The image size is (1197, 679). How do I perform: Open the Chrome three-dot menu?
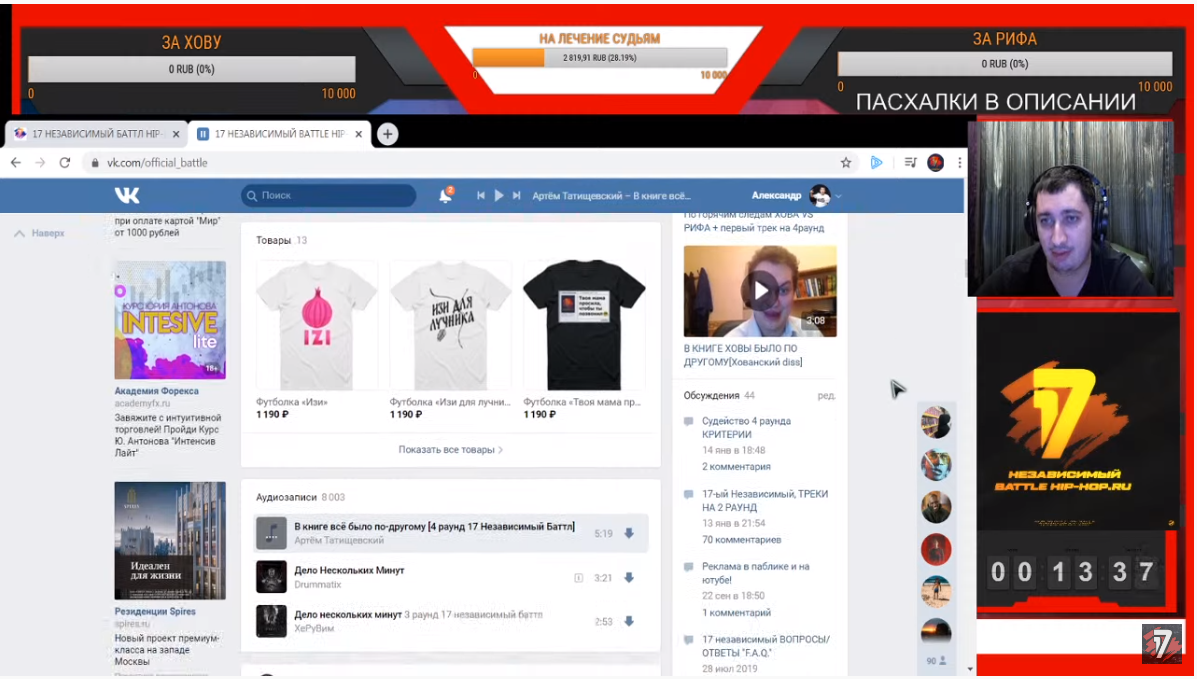point(960,162)
